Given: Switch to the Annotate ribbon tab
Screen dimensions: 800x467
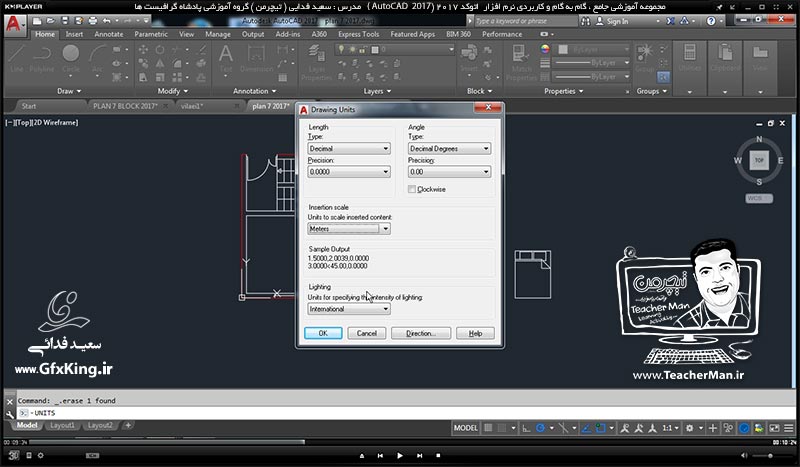Looking at the screenshot, I should (x=109, y=34).
